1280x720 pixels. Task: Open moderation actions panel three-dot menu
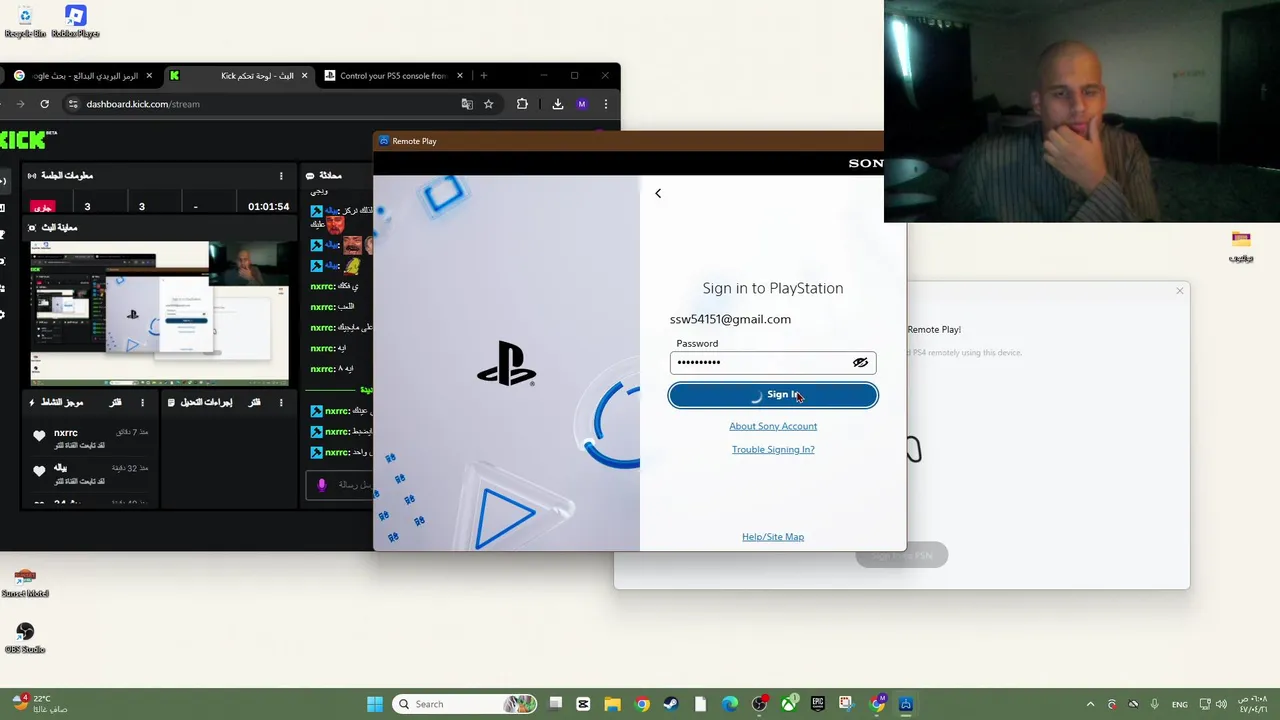[x=281, y=402]
